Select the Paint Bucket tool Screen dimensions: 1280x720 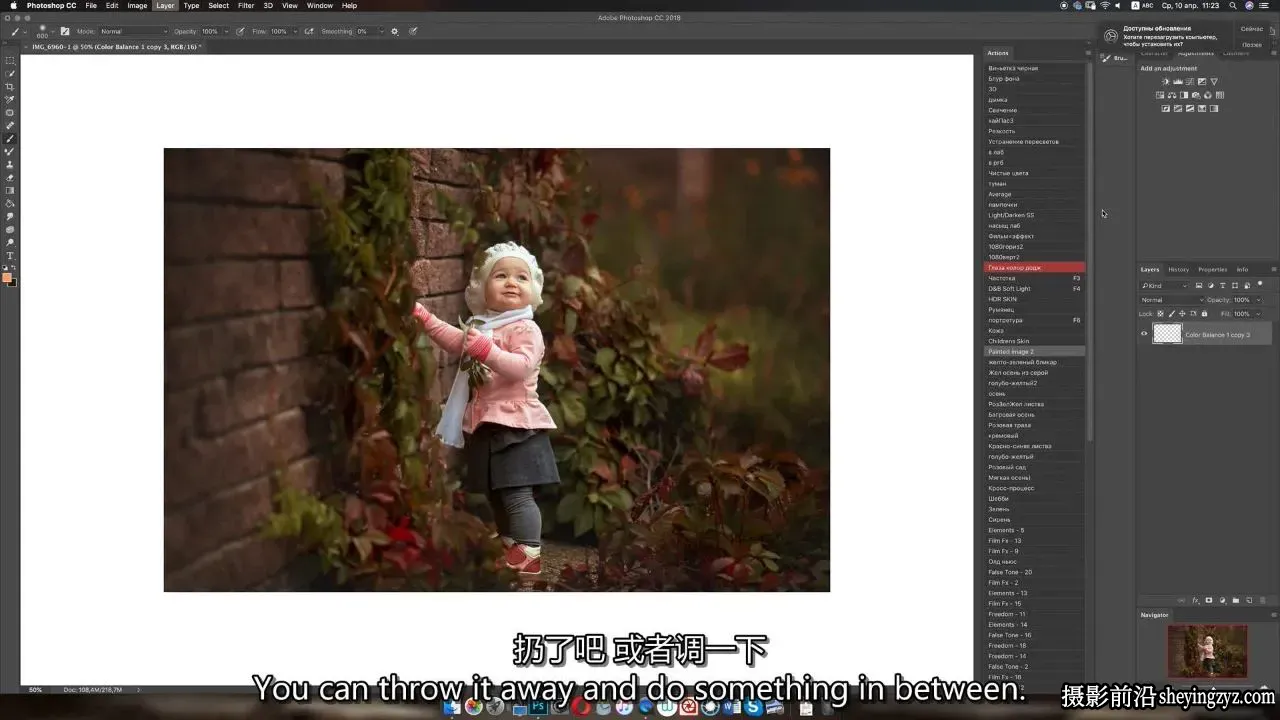[x=10, y=203]
